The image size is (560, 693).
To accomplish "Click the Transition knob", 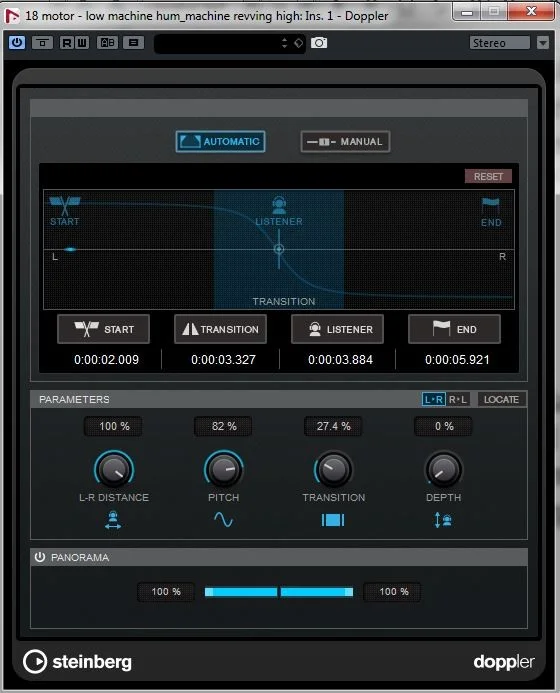I will point(334,469).
